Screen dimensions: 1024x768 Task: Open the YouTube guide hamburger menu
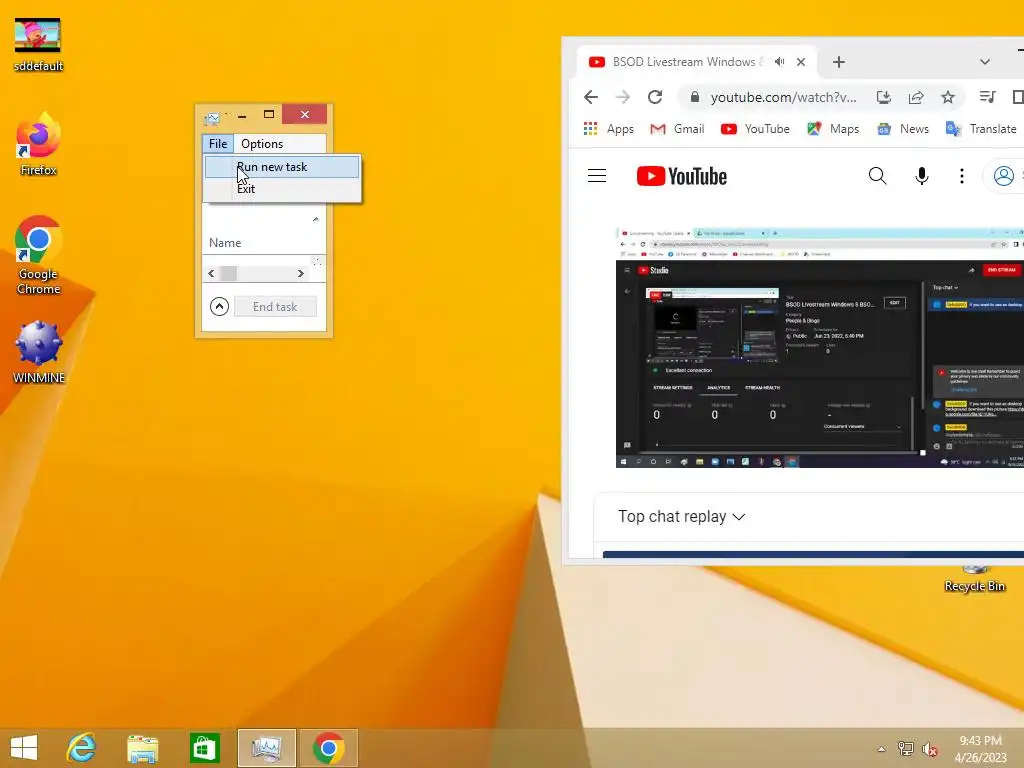click(x=597, y=176)
